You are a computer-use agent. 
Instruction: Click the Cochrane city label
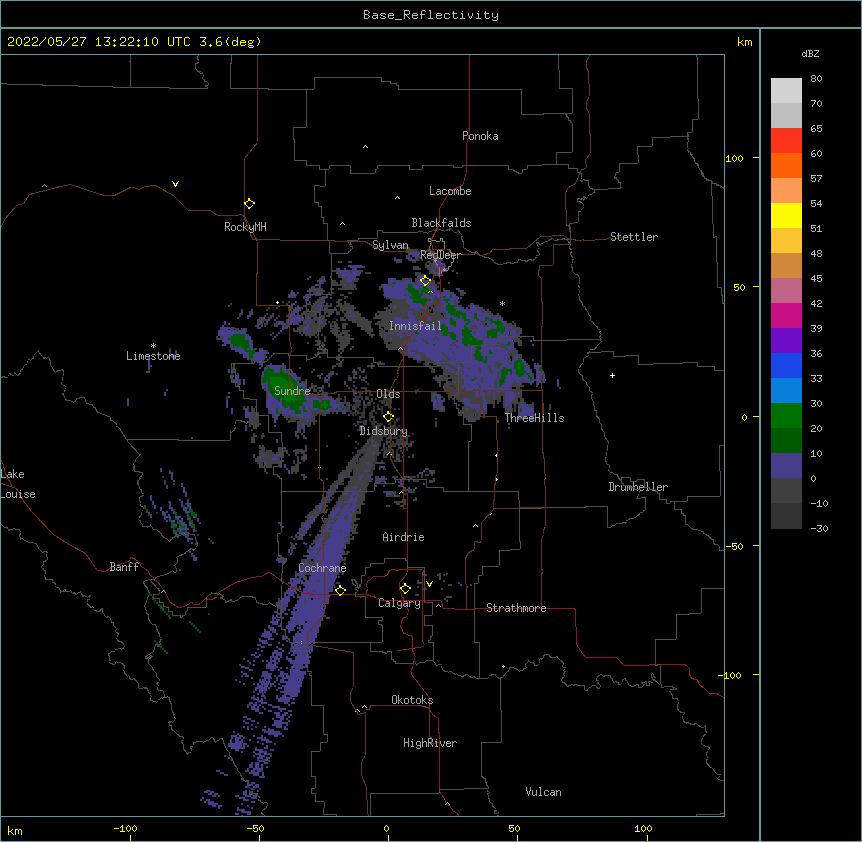(x=322, y=568)
